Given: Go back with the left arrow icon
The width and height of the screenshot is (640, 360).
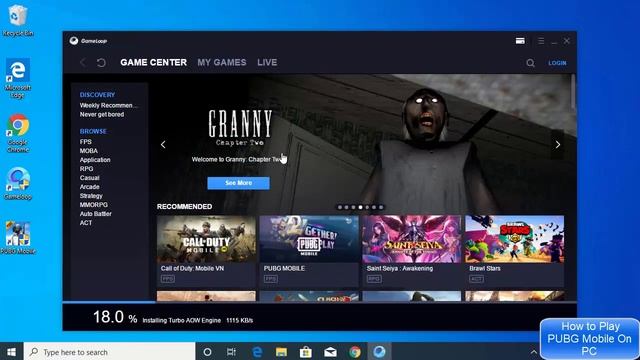Looking at the screenshot, I should (x=83, y=62).
